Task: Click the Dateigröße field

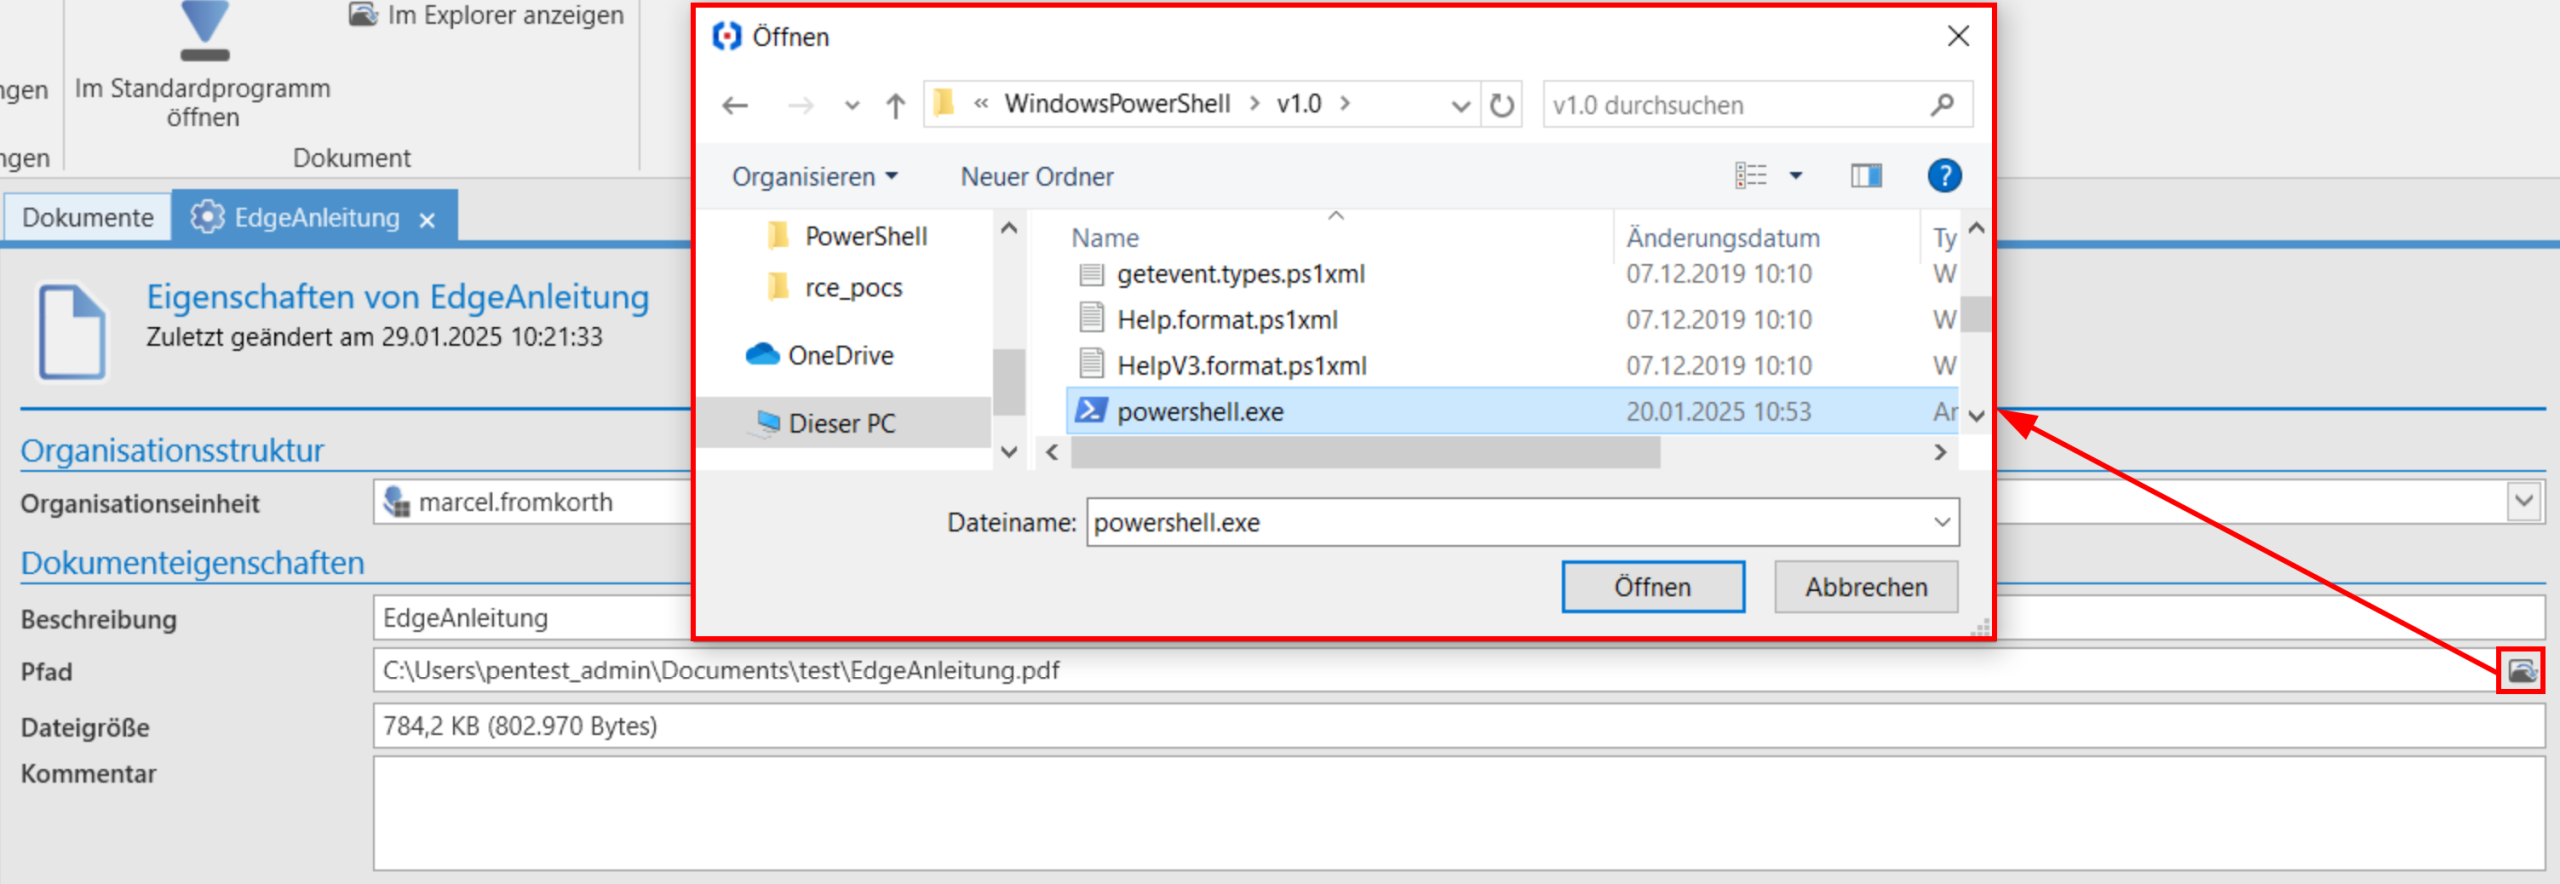Action: [1459, 725]
